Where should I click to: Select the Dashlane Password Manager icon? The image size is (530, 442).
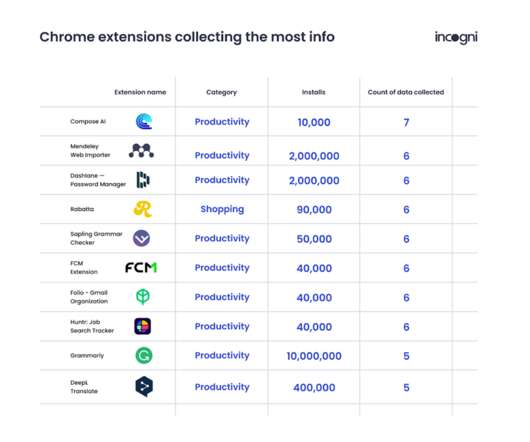[143, 179]
